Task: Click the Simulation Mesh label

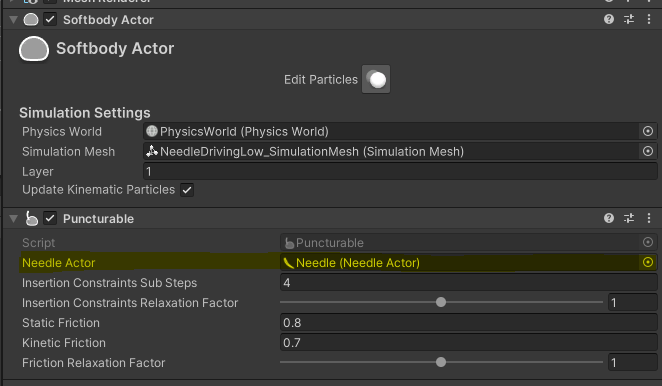Action: tap(68, 151)
